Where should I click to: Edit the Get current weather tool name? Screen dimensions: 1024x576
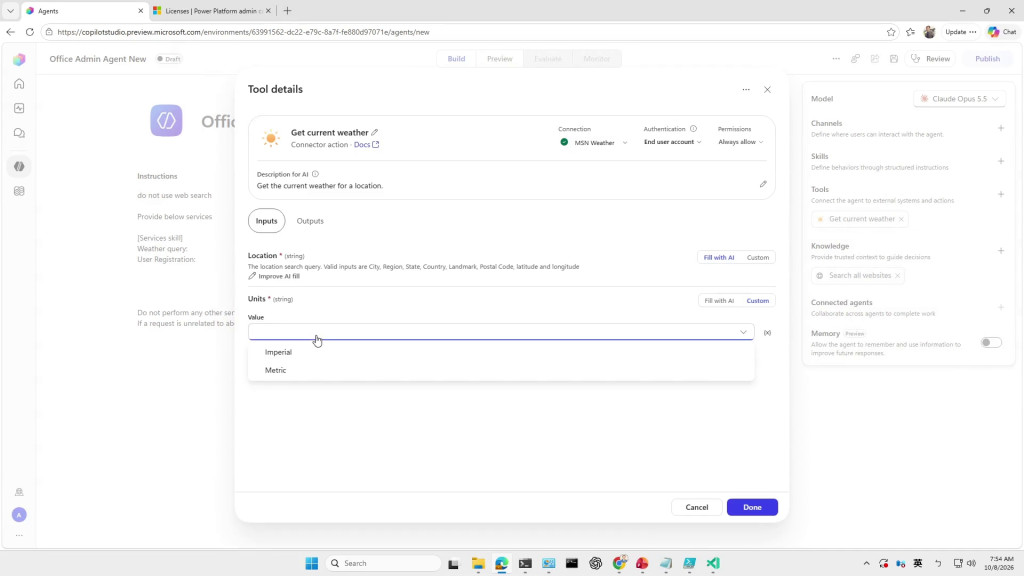coord(375,133)
